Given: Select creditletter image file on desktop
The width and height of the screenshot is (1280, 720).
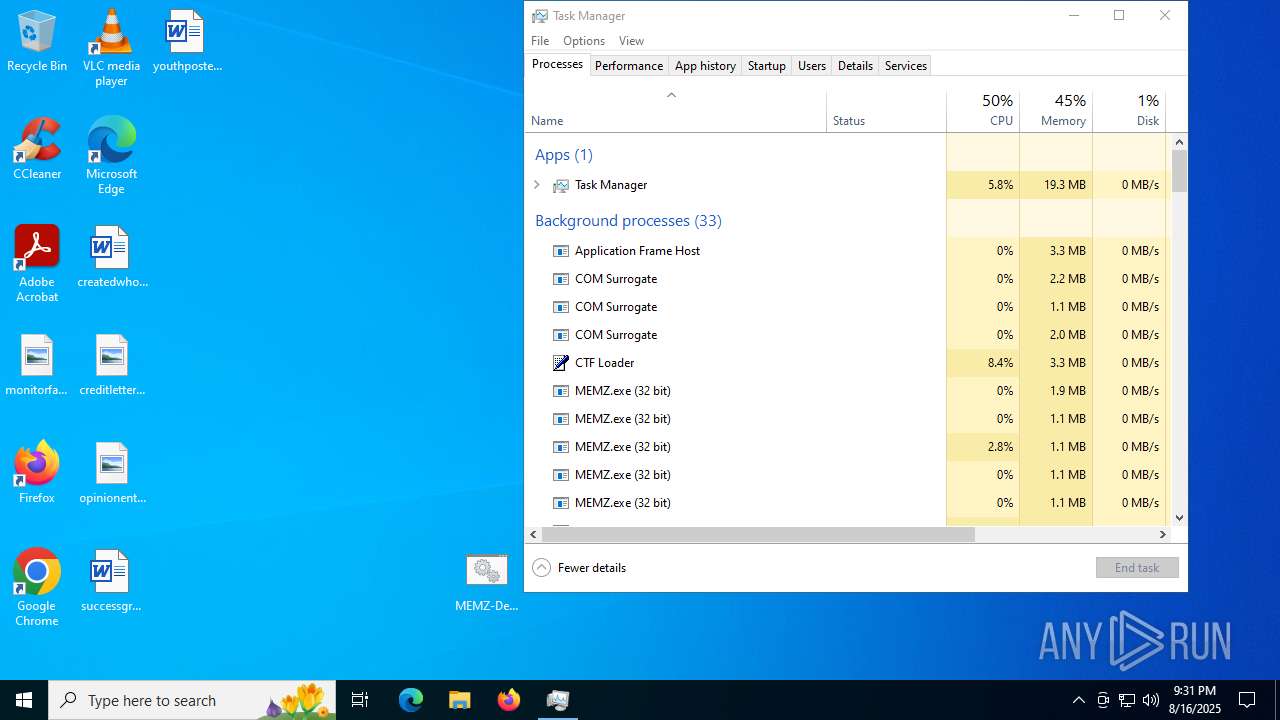Looking at the screenshot, I should (x=111, y=366).
